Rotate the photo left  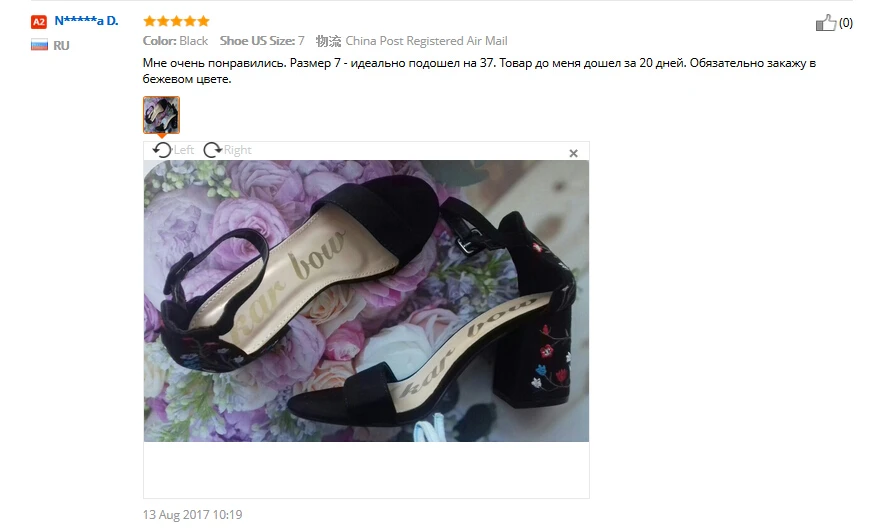pyautogui.click(x=162, y=150)
